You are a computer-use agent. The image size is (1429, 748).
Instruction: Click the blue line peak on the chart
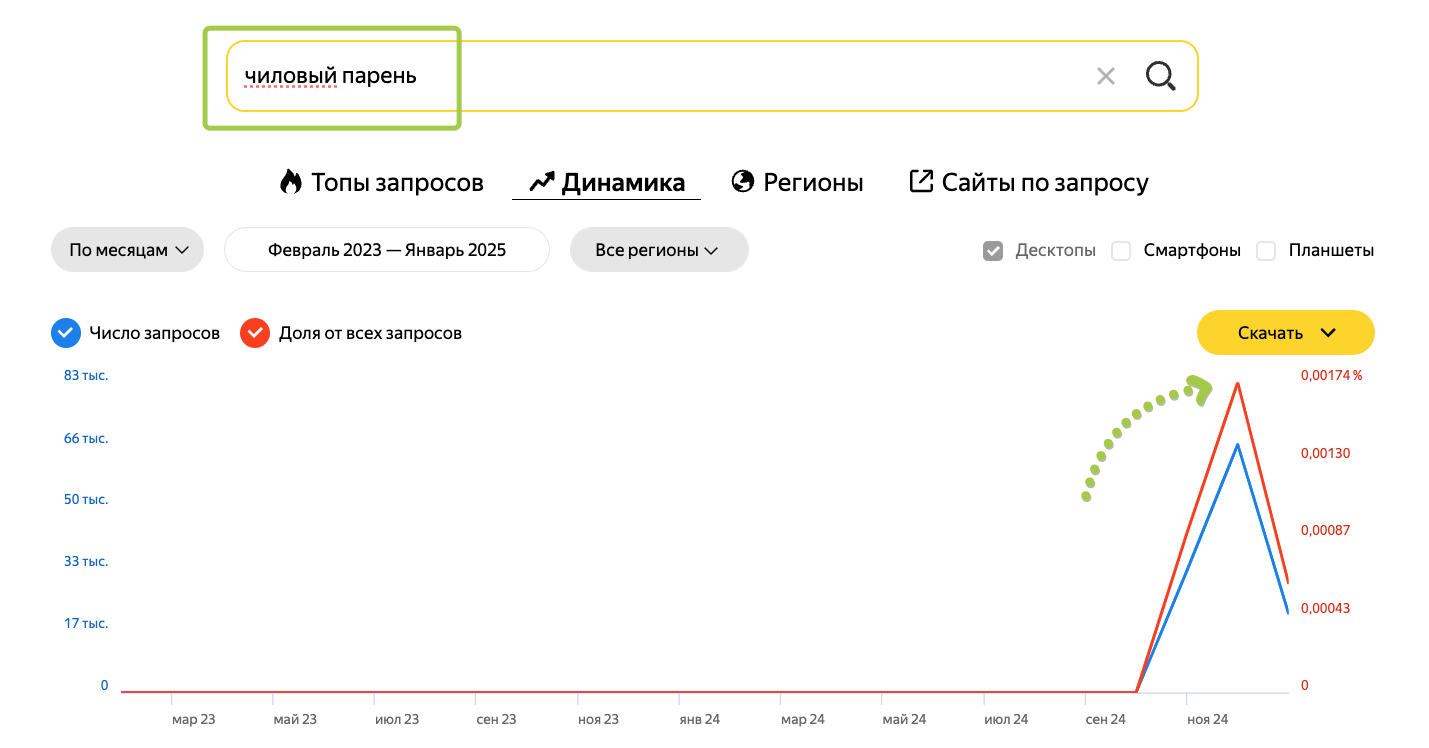click(x=1238, y=444)
